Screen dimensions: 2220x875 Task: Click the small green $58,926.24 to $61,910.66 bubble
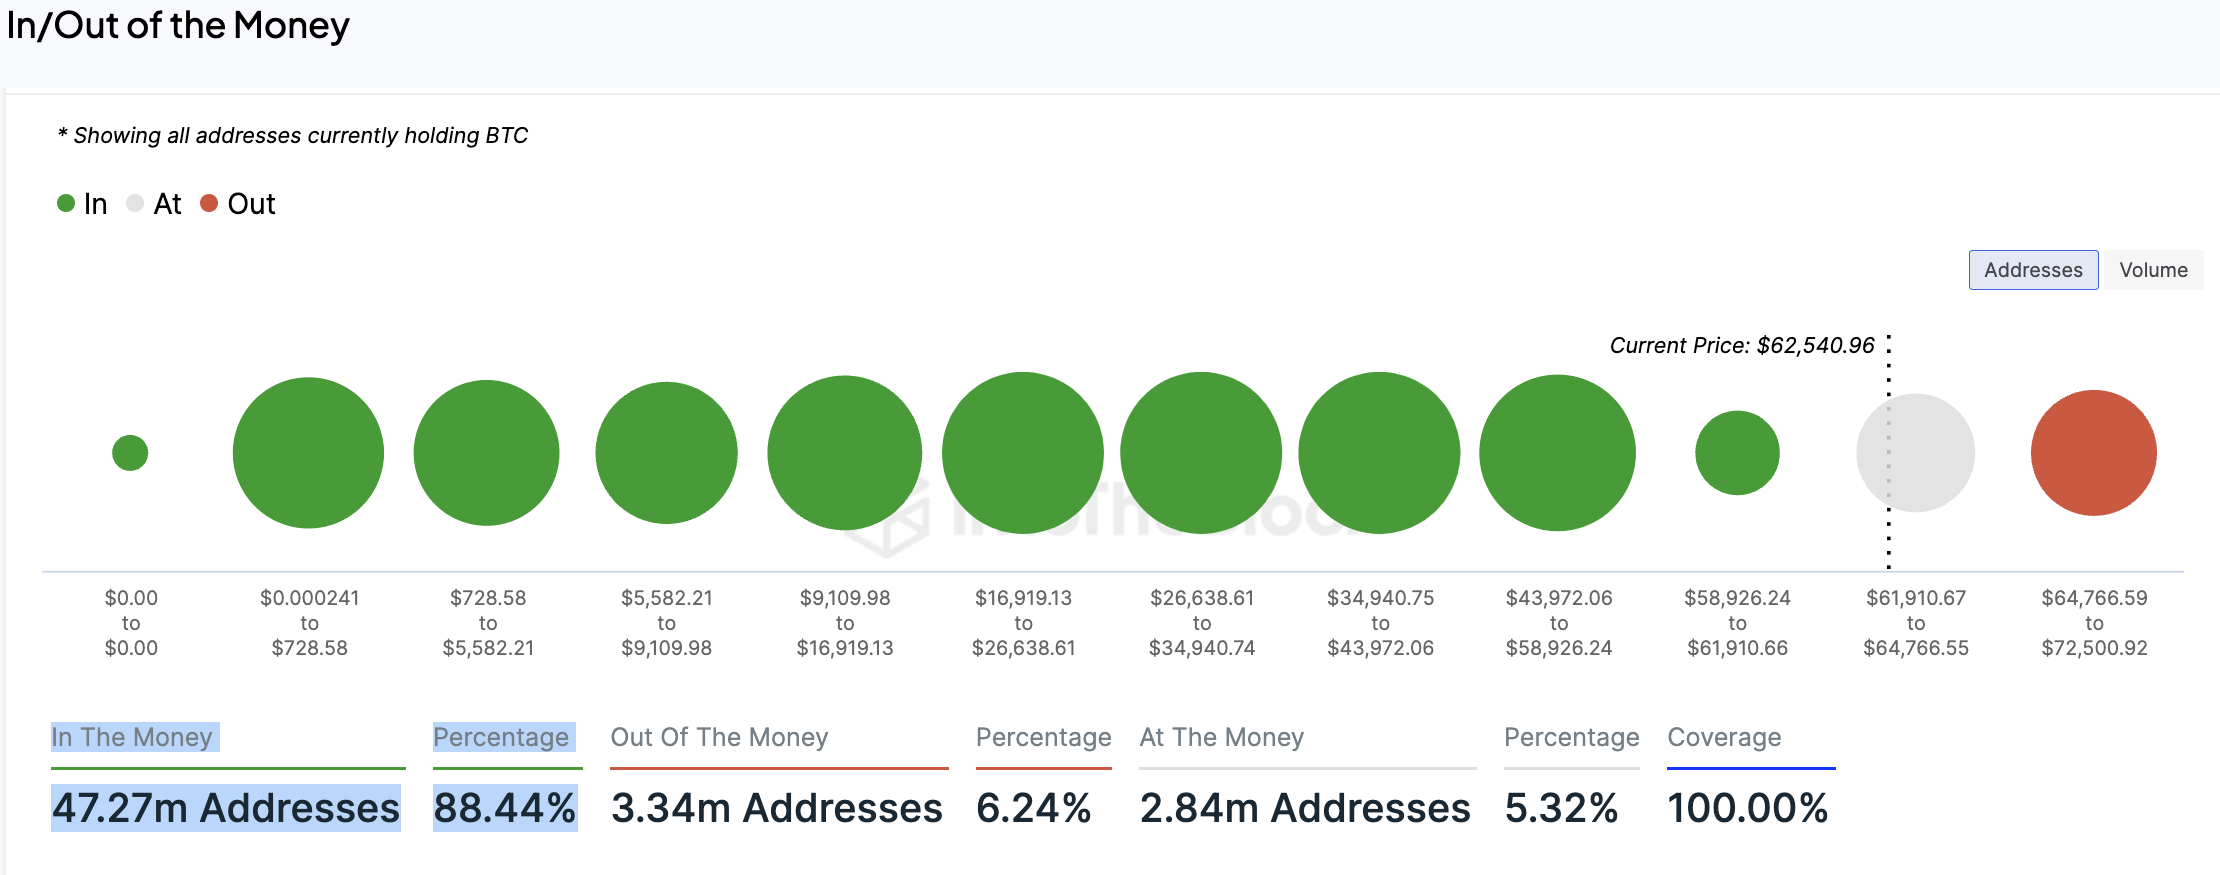pos(1737,453)
